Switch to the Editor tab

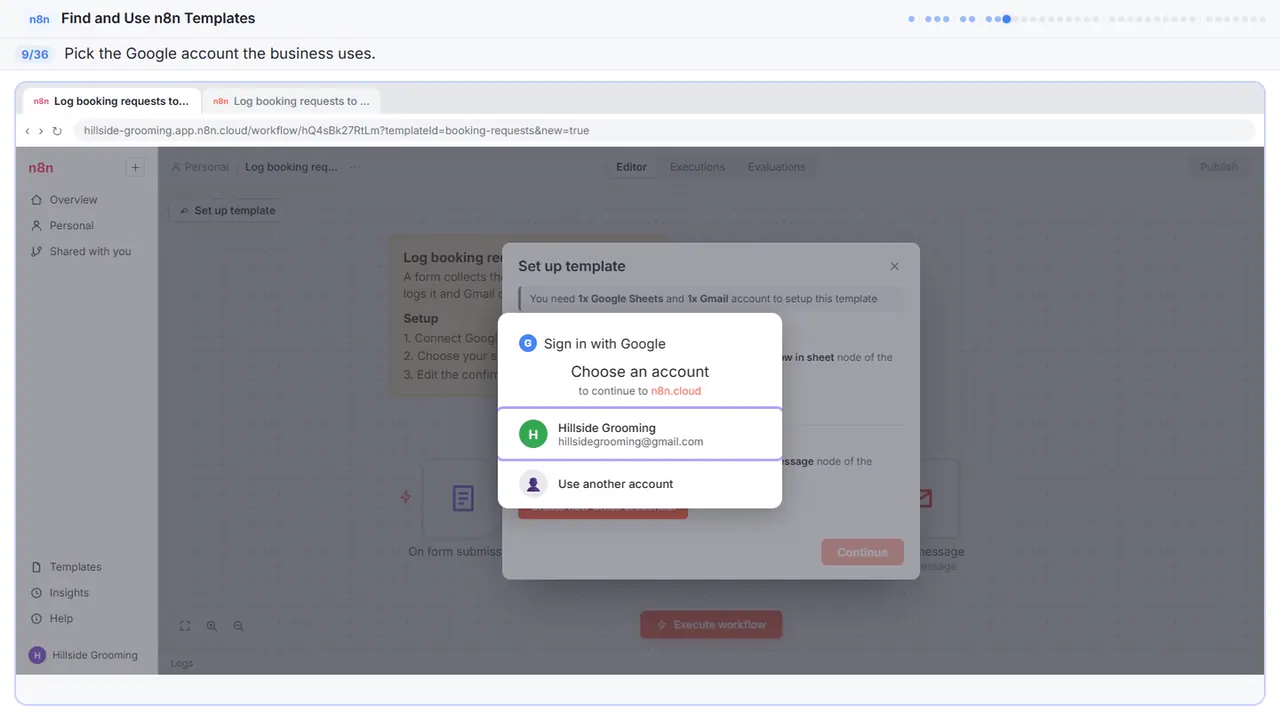pyautogui.click(x=631, y=167)
